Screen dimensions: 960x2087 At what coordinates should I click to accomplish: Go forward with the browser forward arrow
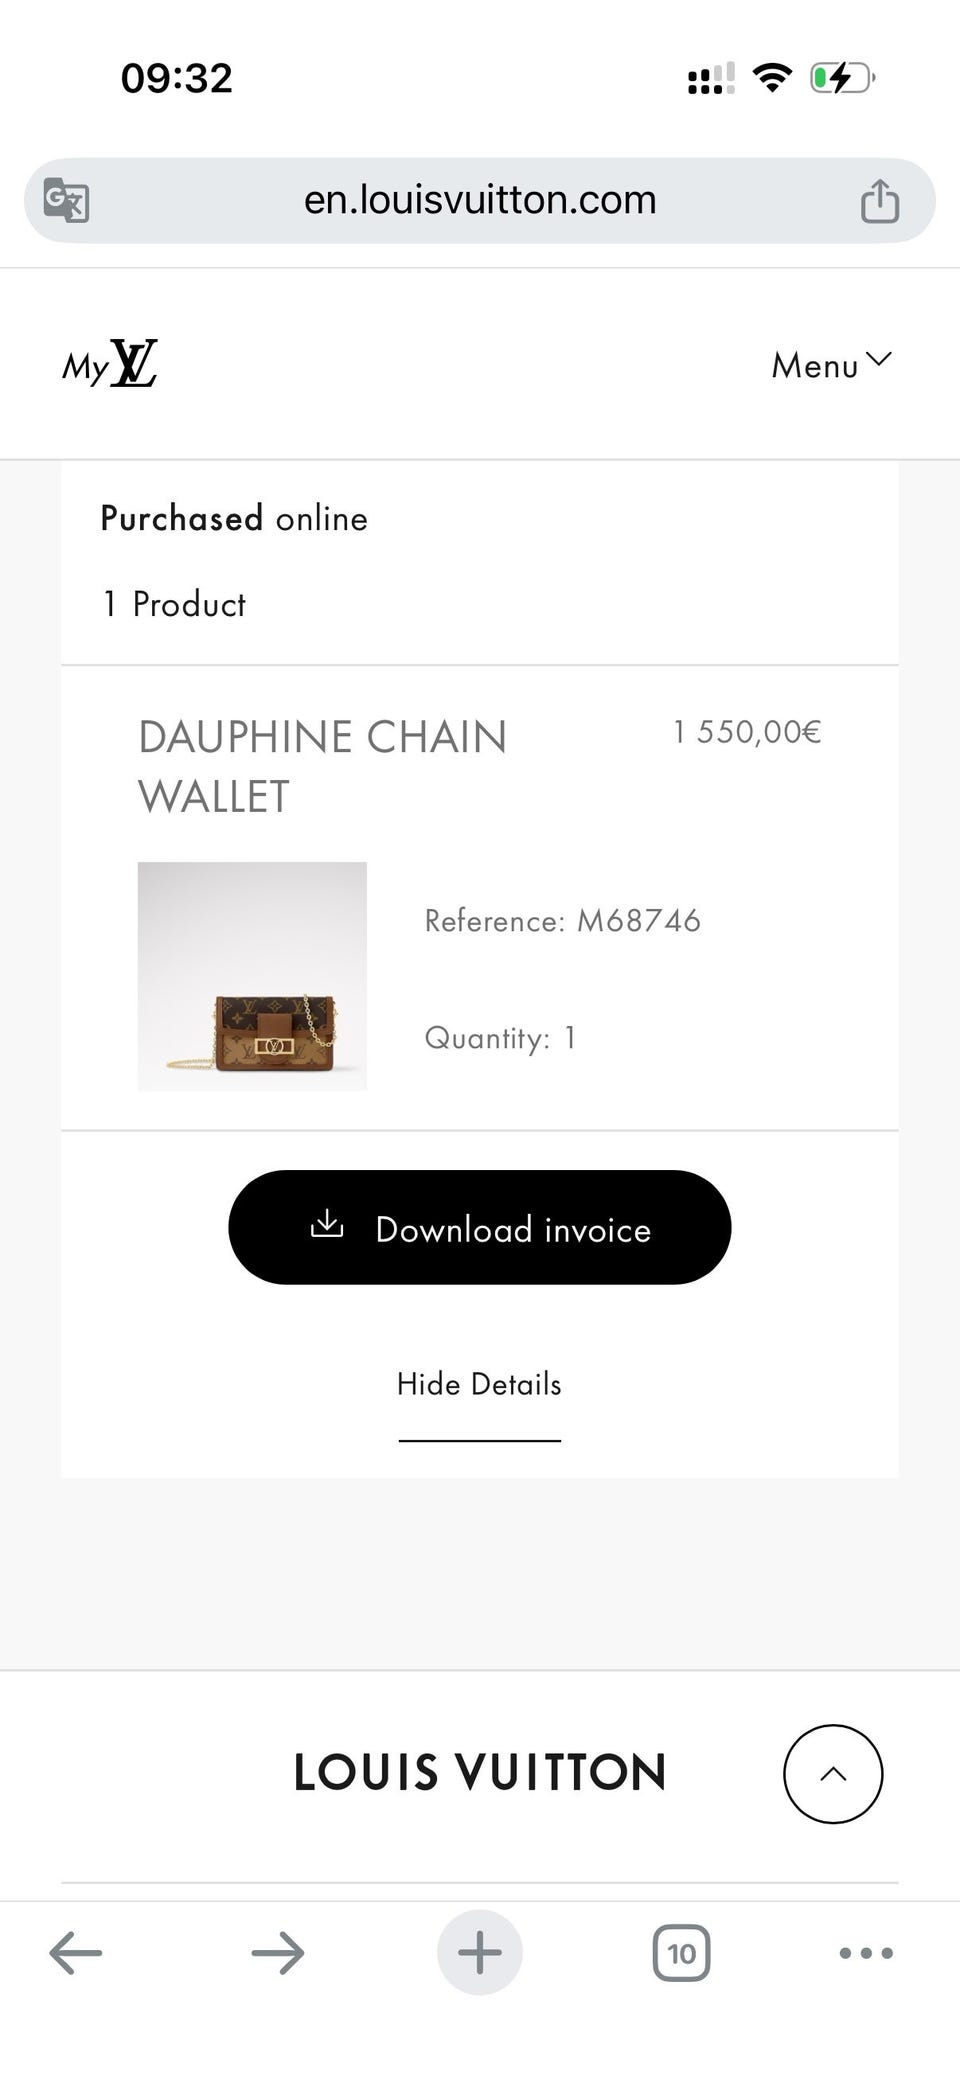[278, 1953]
